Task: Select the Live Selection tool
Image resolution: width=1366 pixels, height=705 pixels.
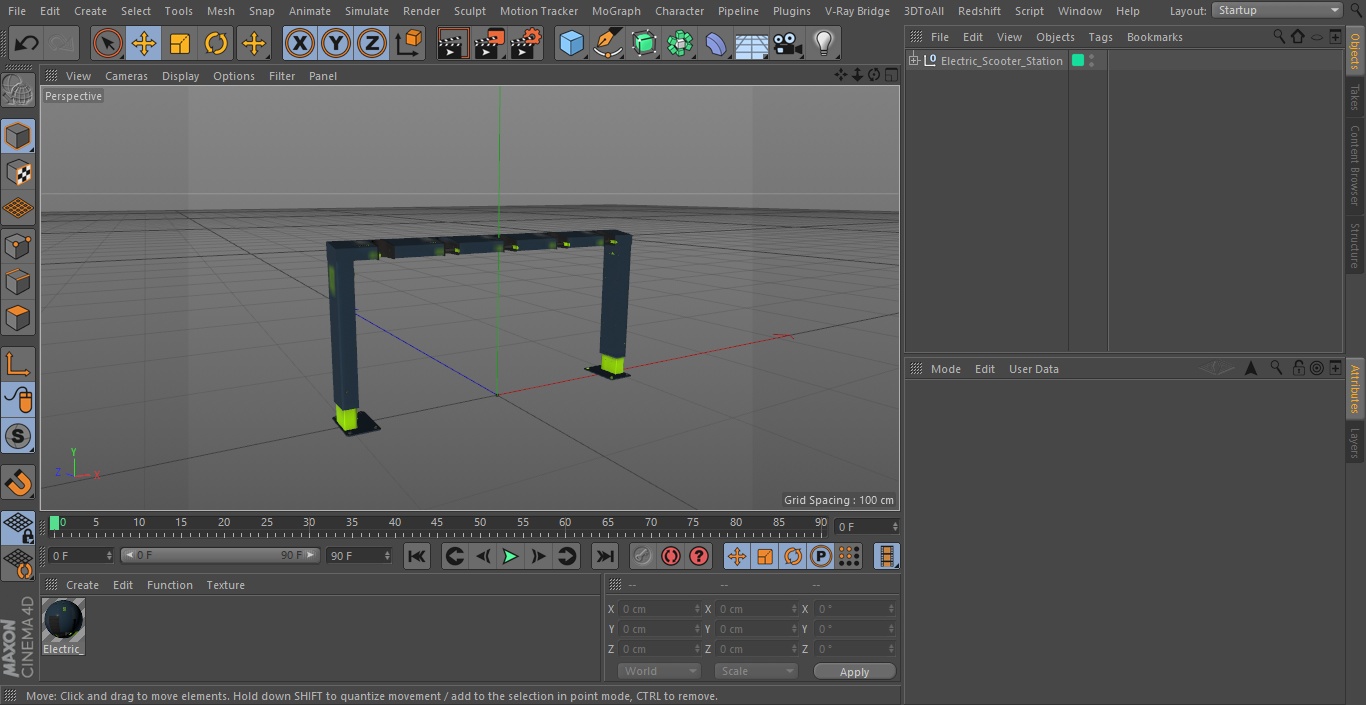Action: point(107,43)
